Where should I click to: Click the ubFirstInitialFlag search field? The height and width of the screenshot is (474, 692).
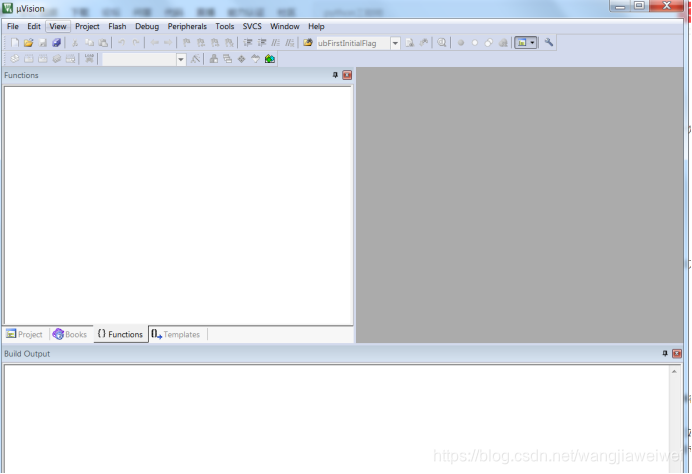click(x=353, y=43)
